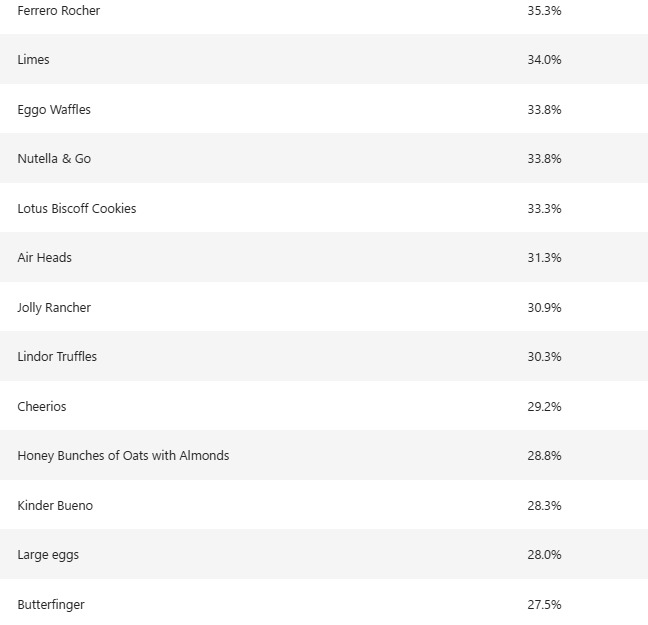Click the Eggo Waffles entry
This screenshot has height=625, width=648.
(x=54, y=110)
